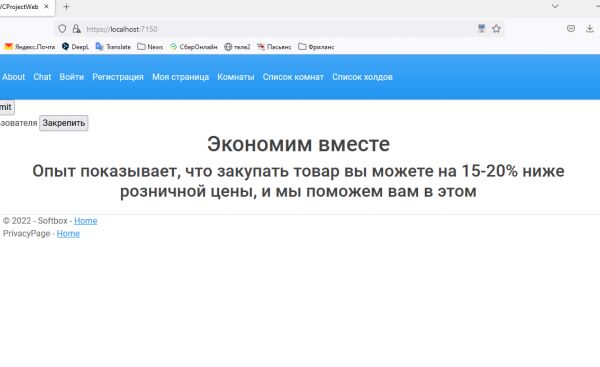
Task: Click the Закрепить button
Action: [64, 123]
